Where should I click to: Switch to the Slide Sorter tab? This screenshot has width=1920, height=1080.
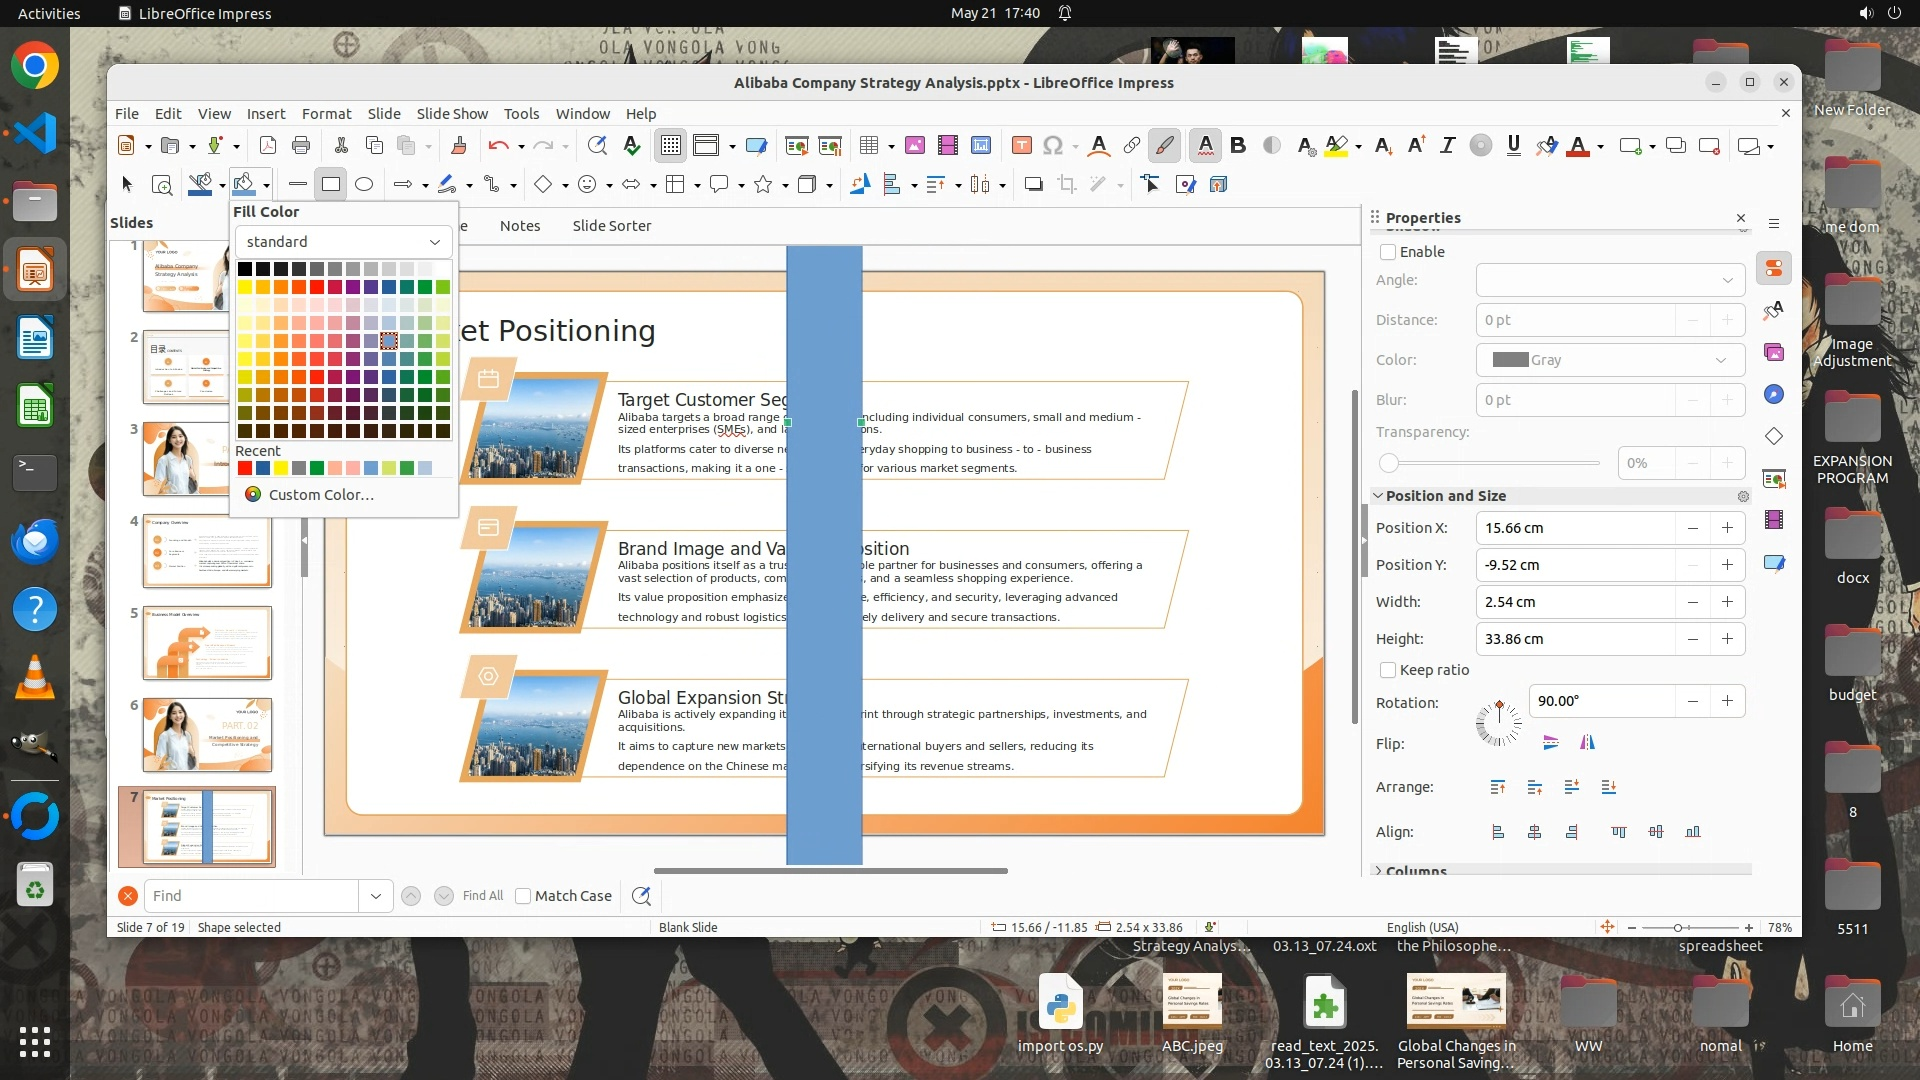pyautogui.click(x=611, y=226)
